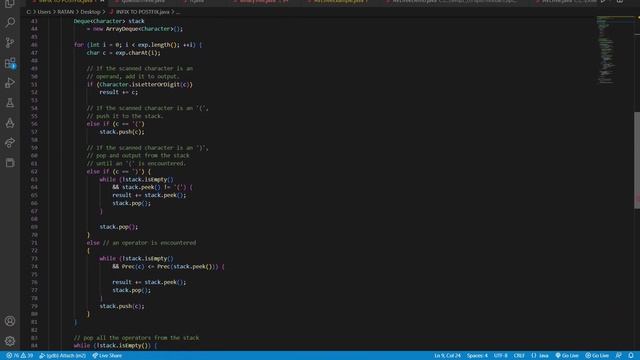Image resolution: width=640 pixels, height=360 pixels.
Task: Change end of line sequence CRLF
Action: [x=519, y=356]
